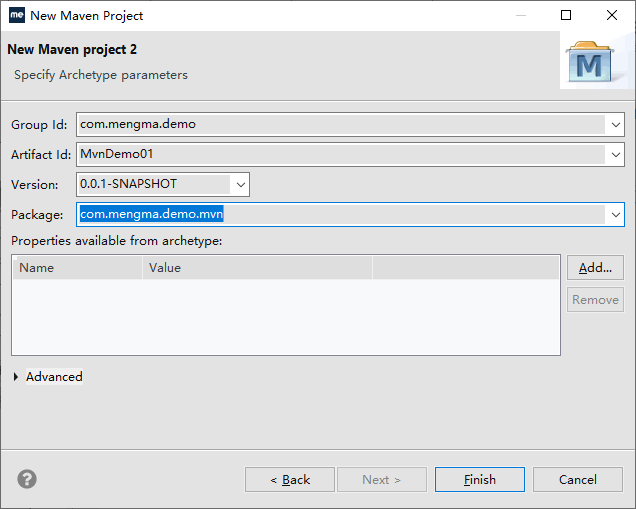Click in the Artifact Id field
Viewport: 636px width, 509px height.
click(340, 155)
